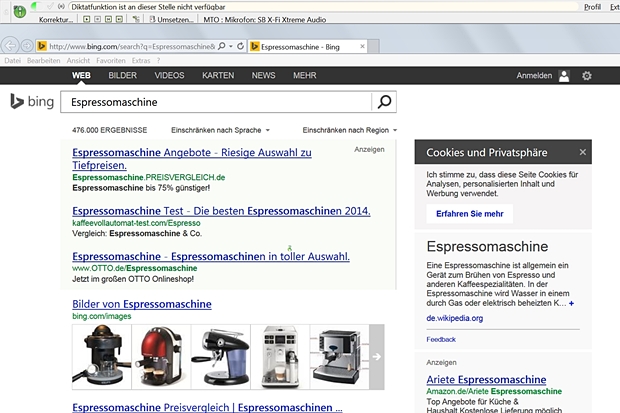
Task: Click the bing.com URL address field
Action: click(132, 47)
